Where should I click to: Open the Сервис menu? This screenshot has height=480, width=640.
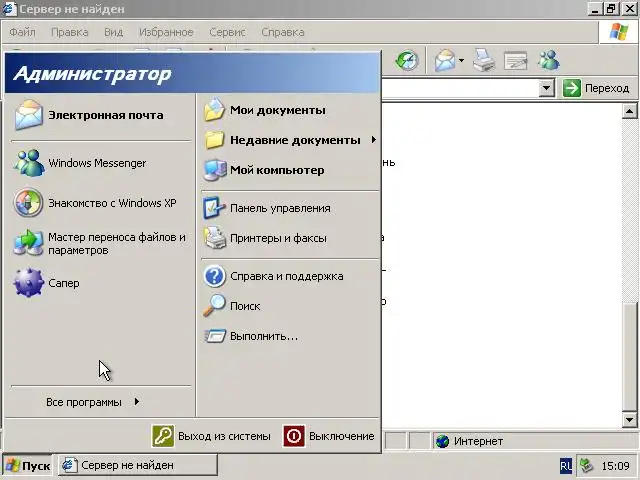pyautogui.click(x=227, y=32)
